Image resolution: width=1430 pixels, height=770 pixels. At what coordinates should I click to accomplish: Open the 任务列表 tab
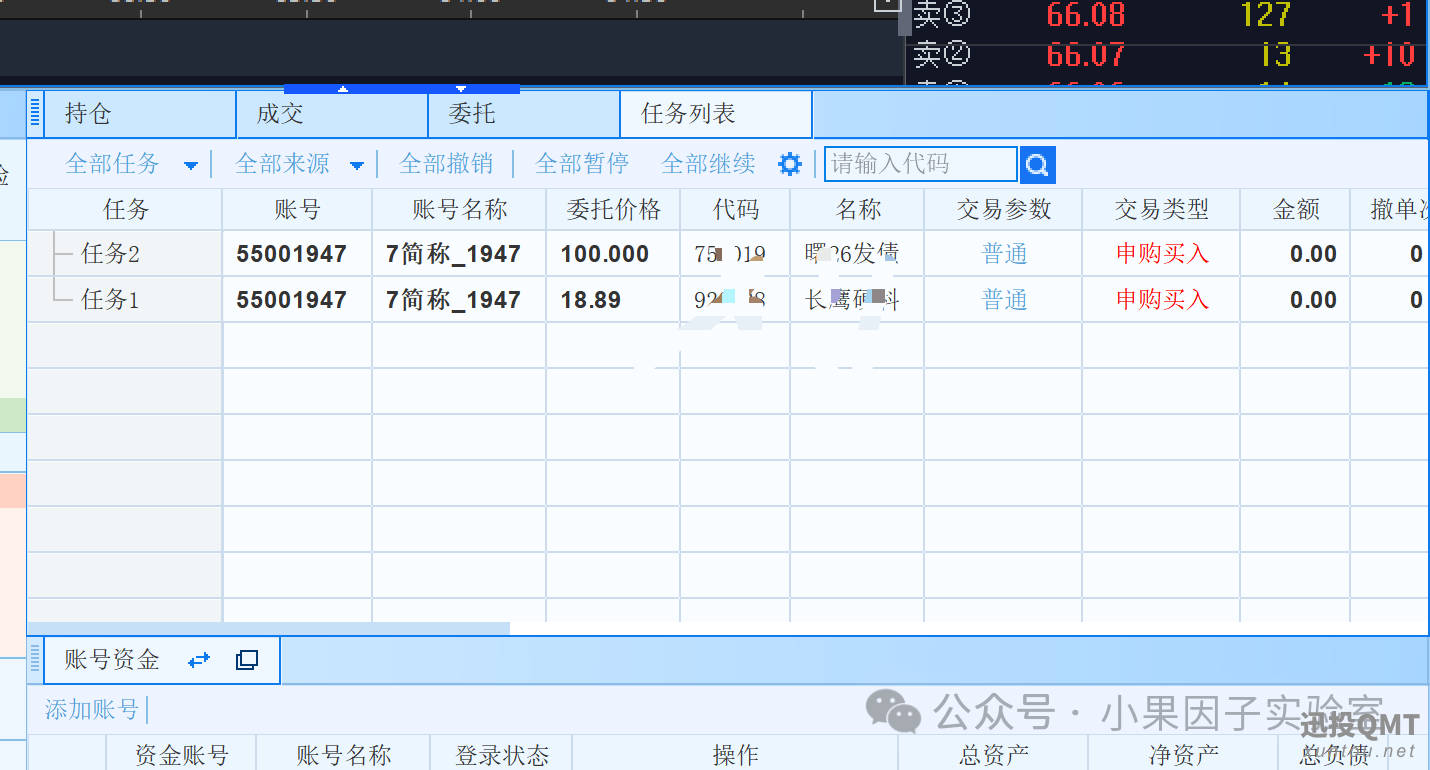point(716,114)
